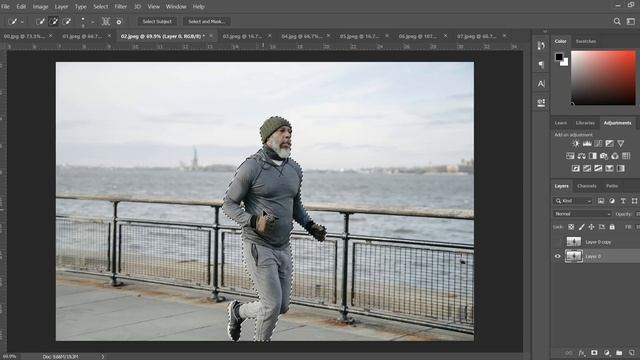The image size is (640, 360).
Task: Add a Hue/Saturation adjustment
Action: pos(570,156)
